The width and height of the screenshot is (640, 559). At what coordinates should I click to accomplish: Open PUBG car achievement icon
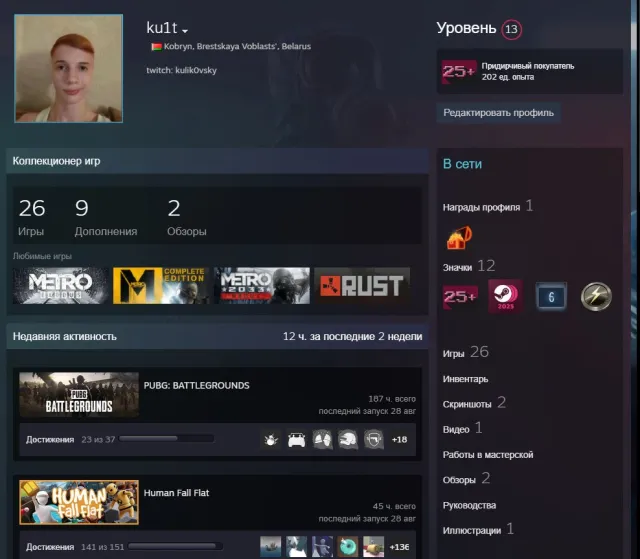tap(296, 439)
